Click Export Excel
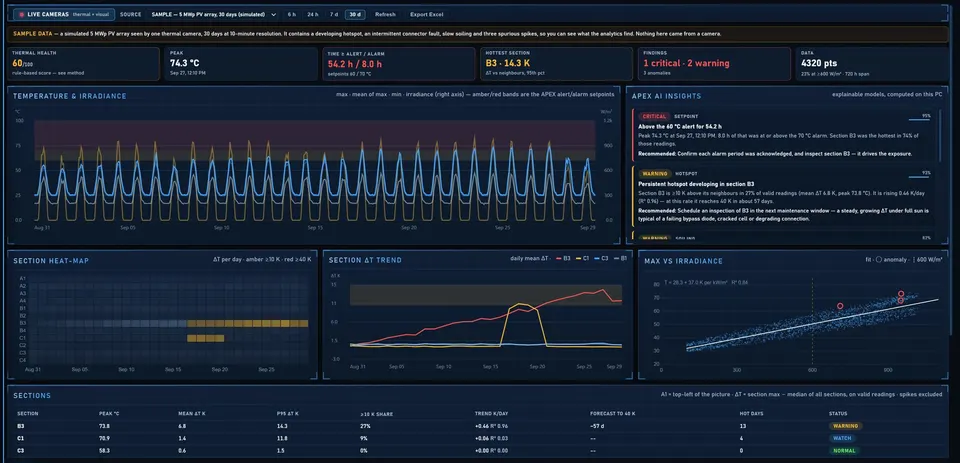This screenshot has height=463, width=960. (426, 14)
